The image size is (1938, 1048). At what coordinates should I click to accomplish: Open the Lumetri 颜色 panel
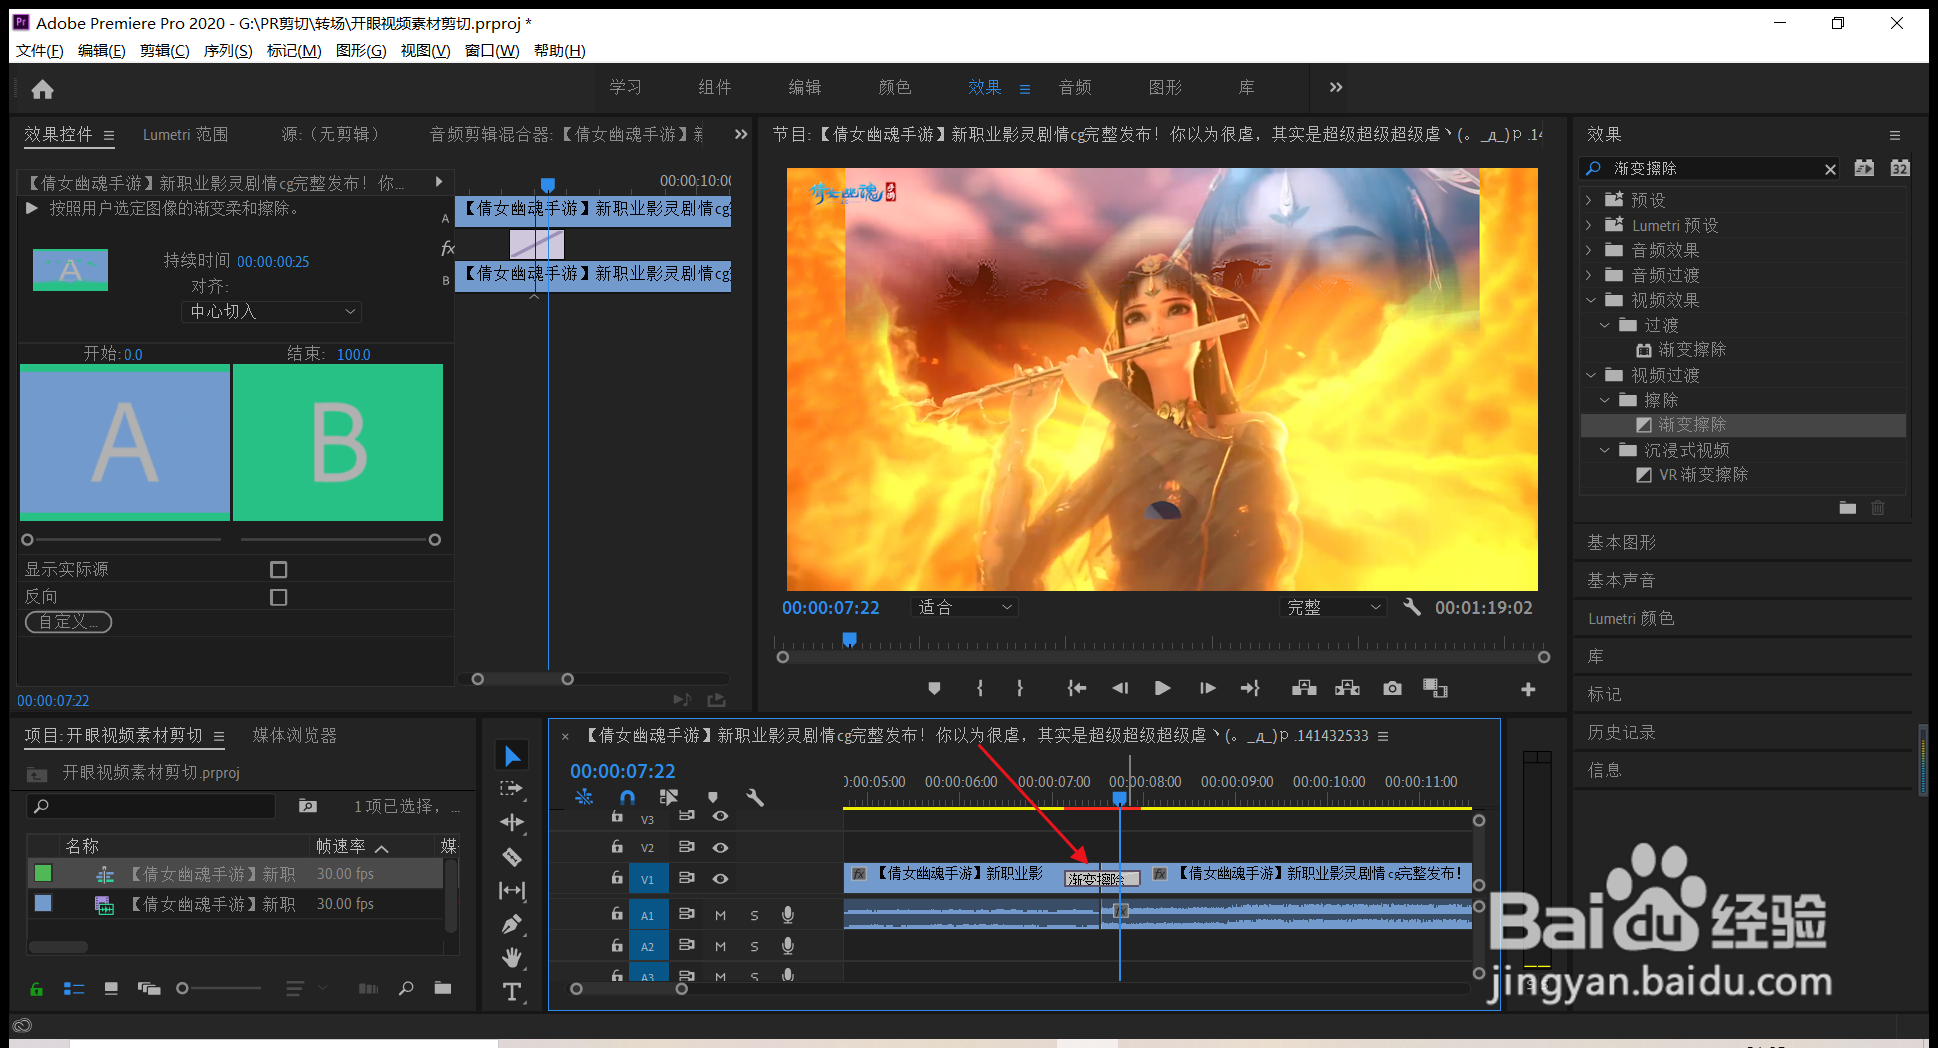click(x=1631, y=619)
